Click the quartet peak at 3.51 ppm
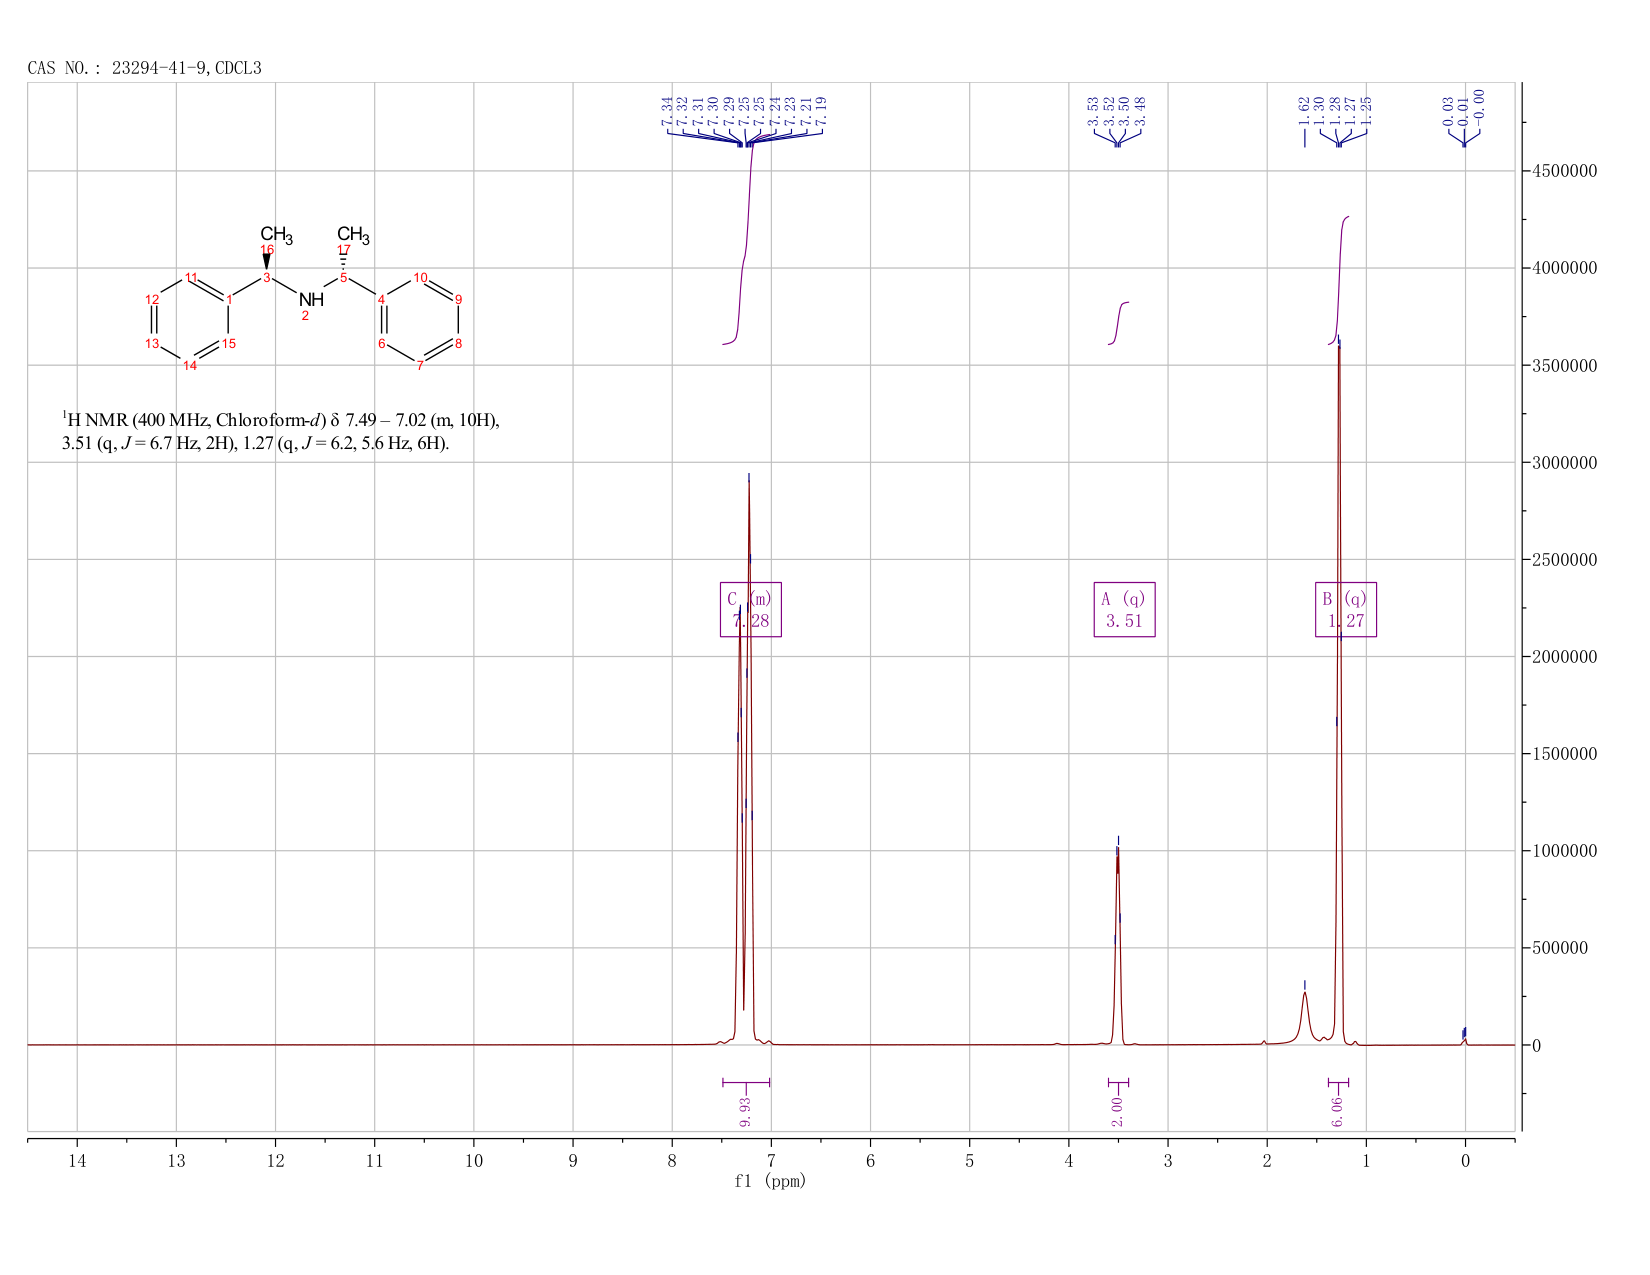This screenshot has width=1650, height=1275. click(1118, 940)
